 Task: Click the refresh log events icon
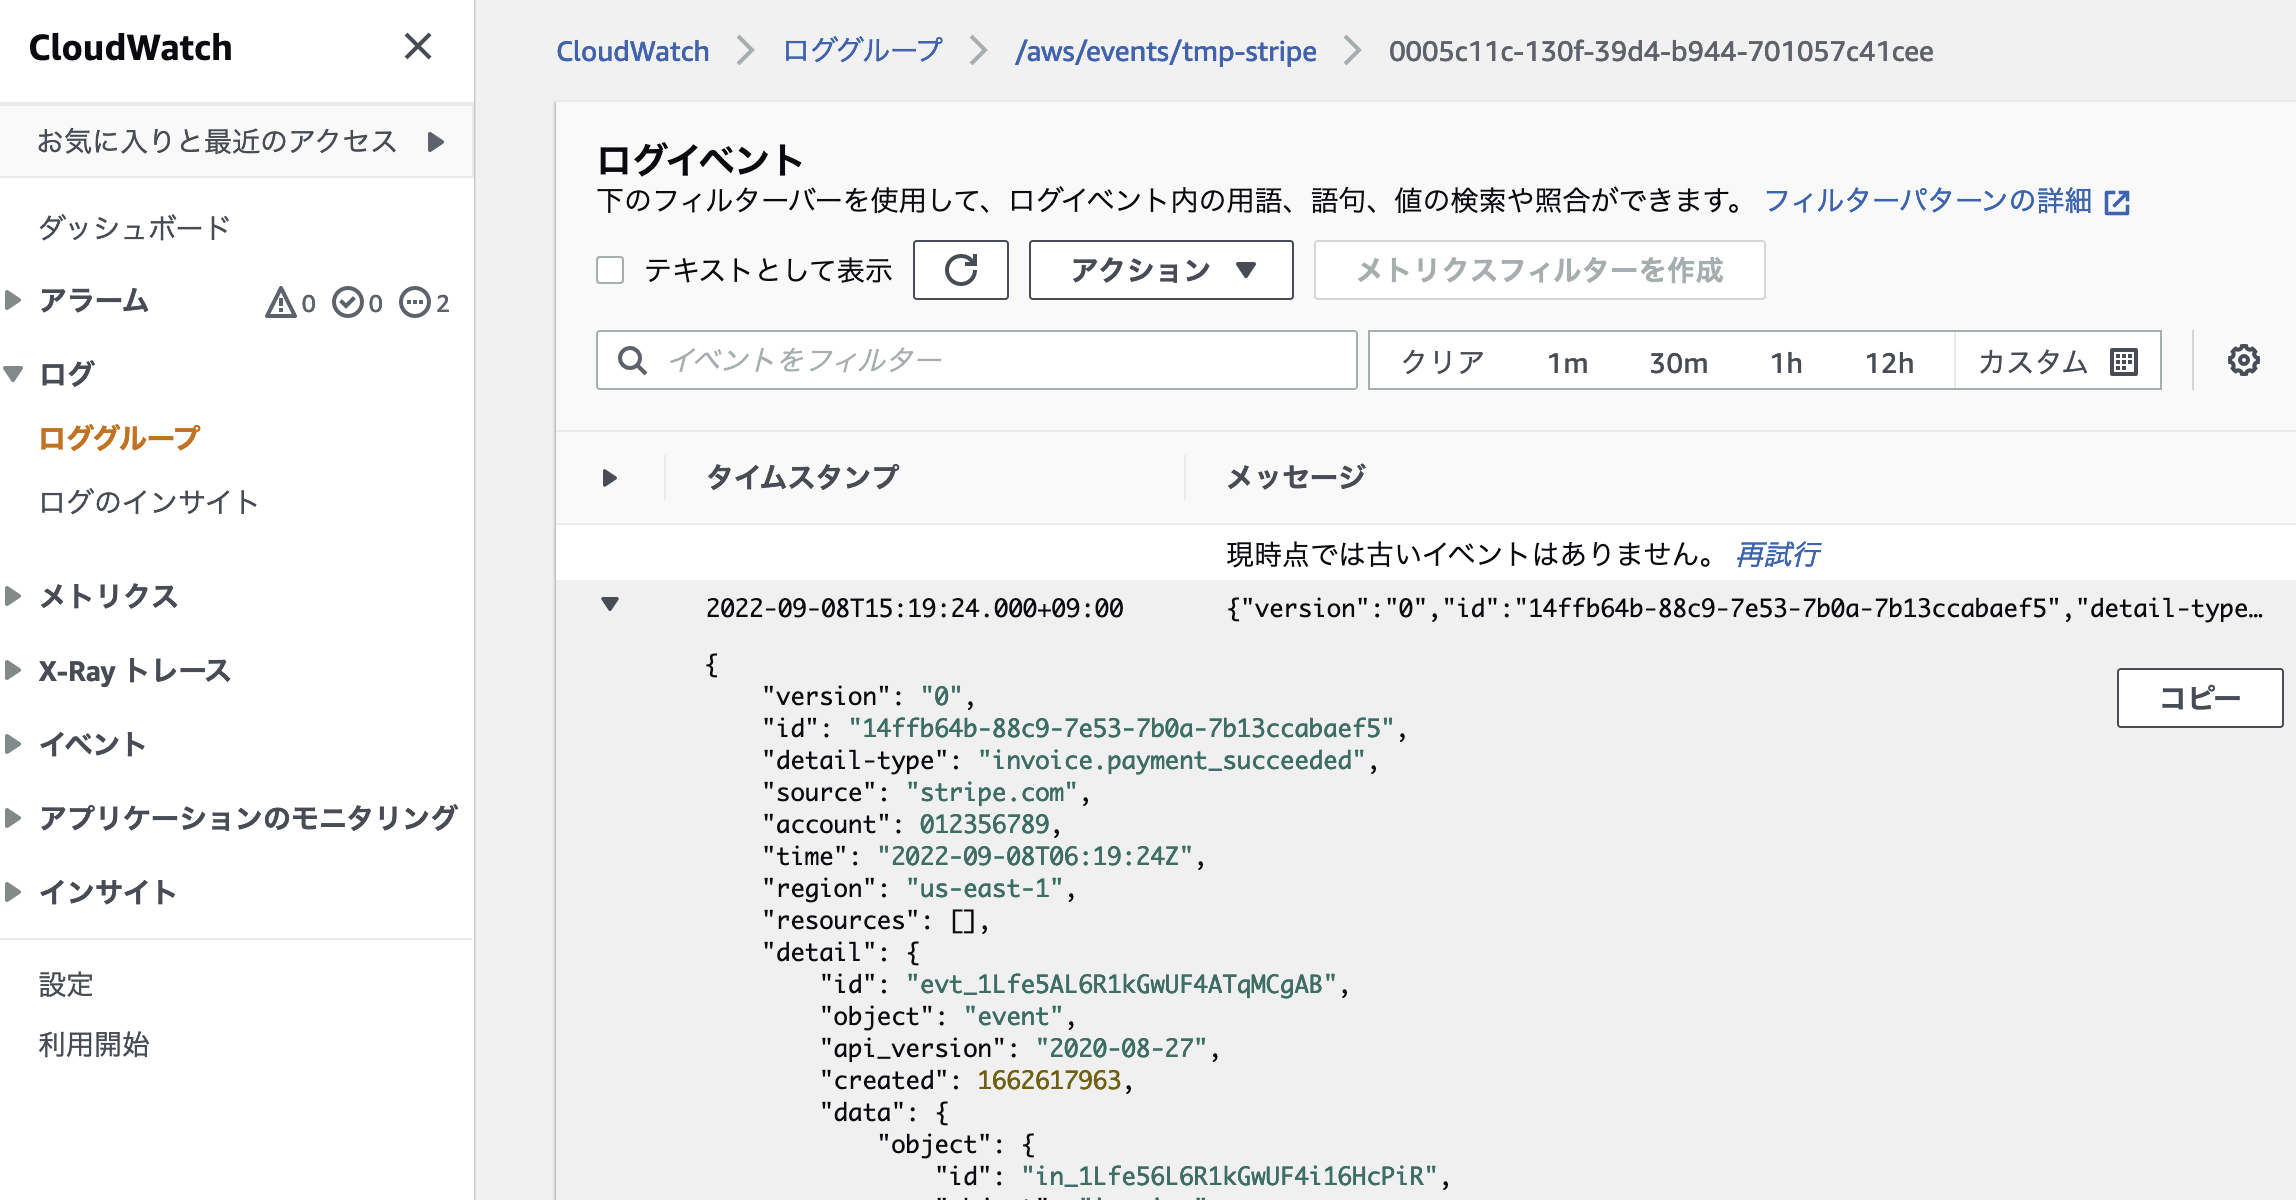[x=959, y=270]
